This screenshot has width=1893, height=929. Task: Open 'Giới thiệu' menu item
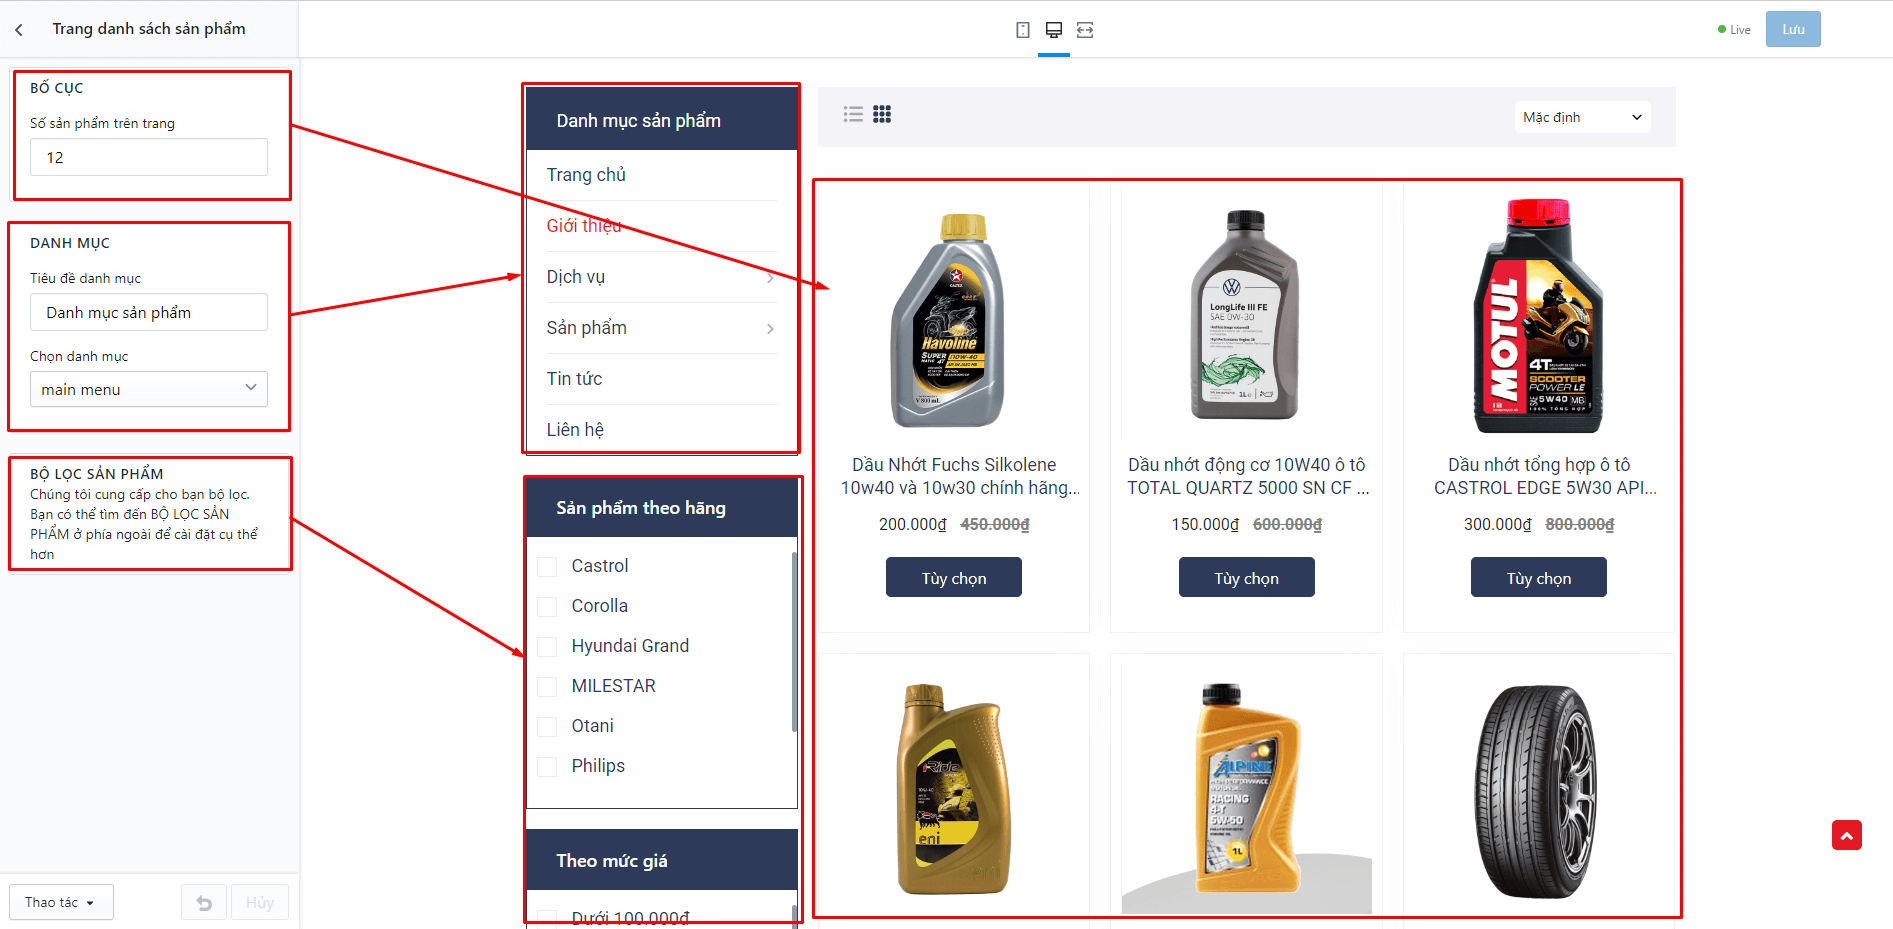point(584,226)
